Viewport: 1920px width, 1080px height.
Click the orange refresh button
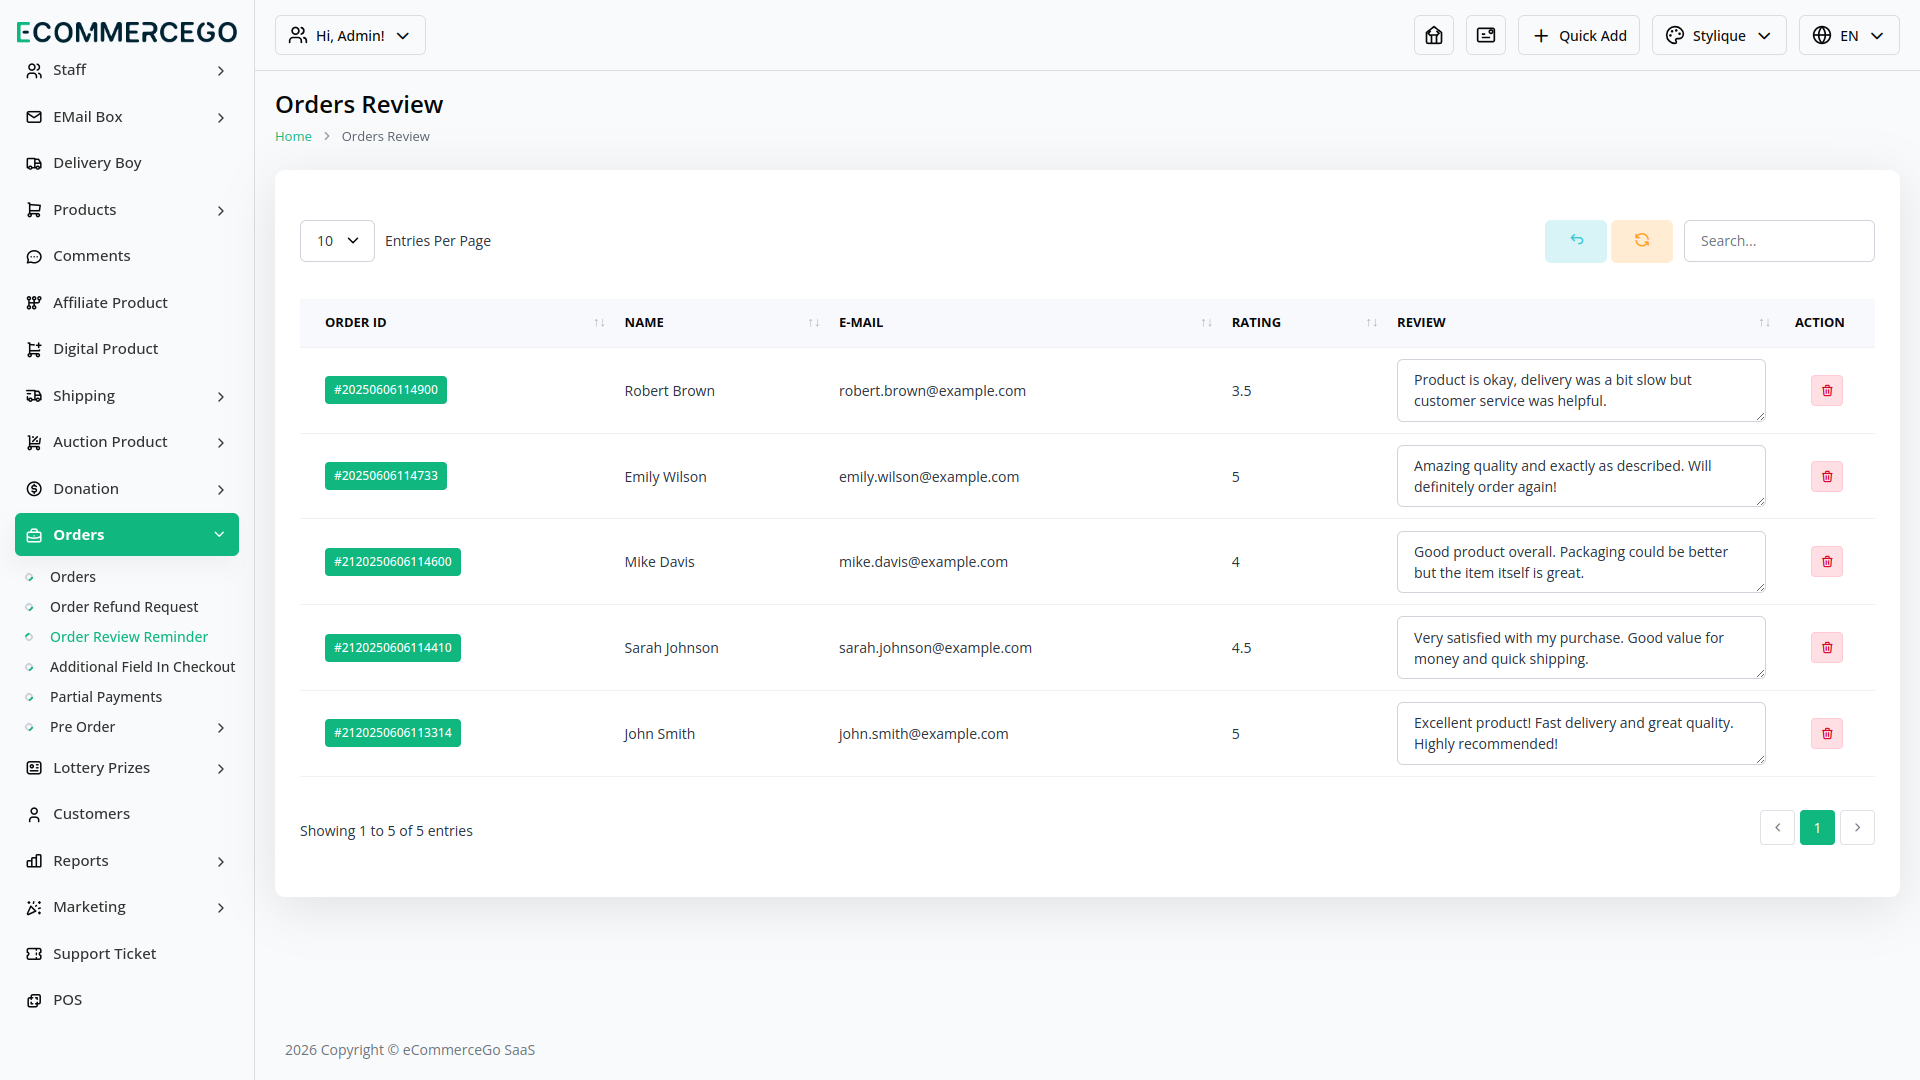click(x=1641, y=241)
